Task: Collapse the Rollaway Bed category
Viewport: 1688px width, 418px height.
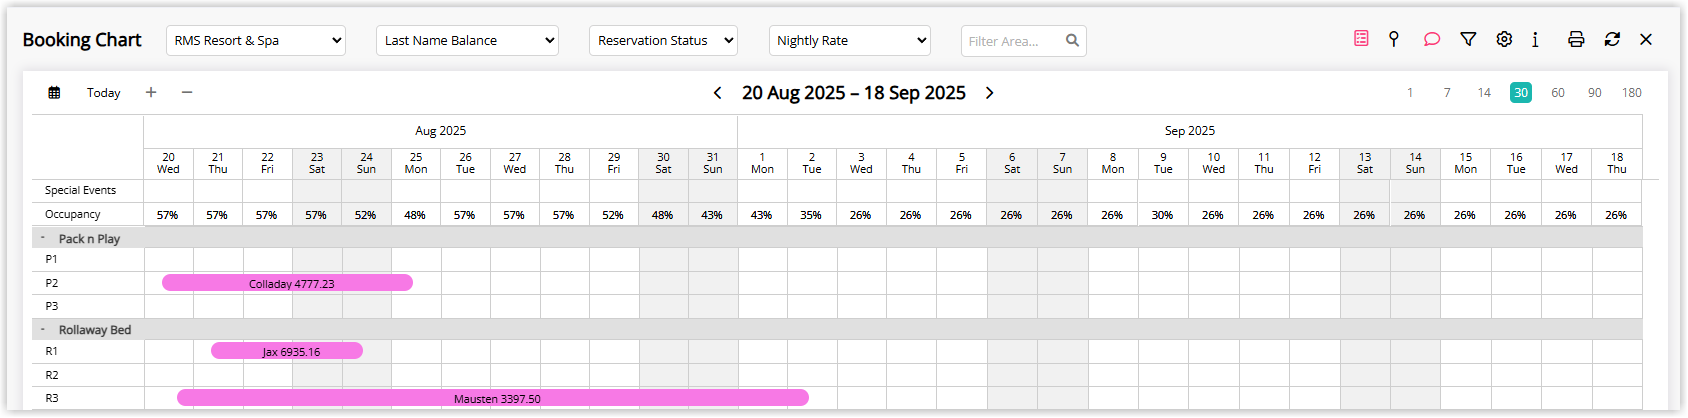Action: 43,329
